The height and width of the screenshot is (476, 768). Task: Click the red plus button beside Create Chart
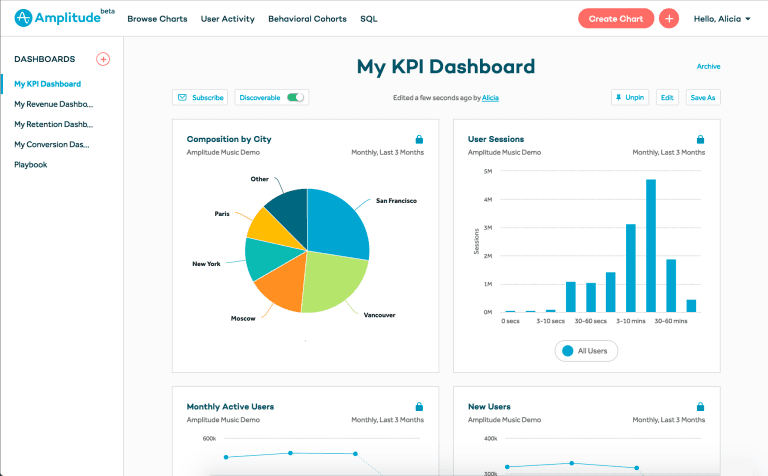669,18
